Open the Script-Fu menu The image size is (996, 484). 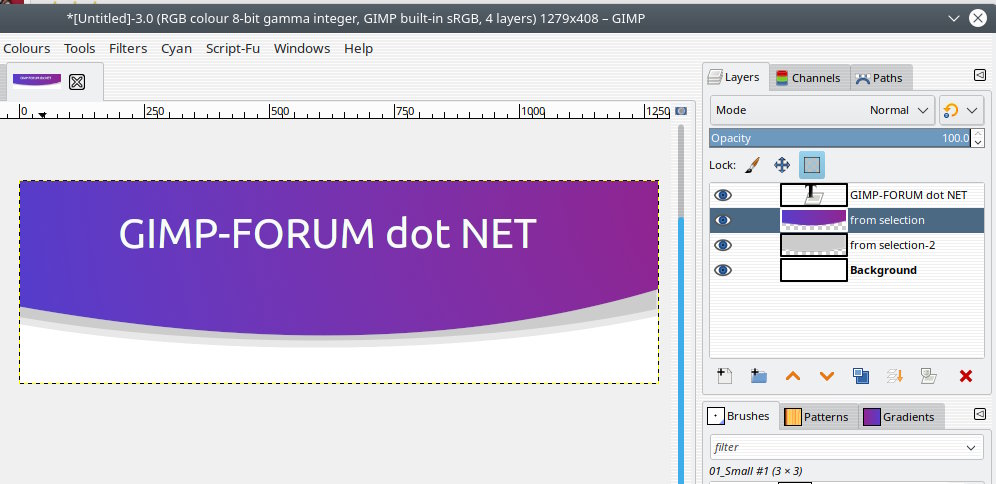(232, 48)
